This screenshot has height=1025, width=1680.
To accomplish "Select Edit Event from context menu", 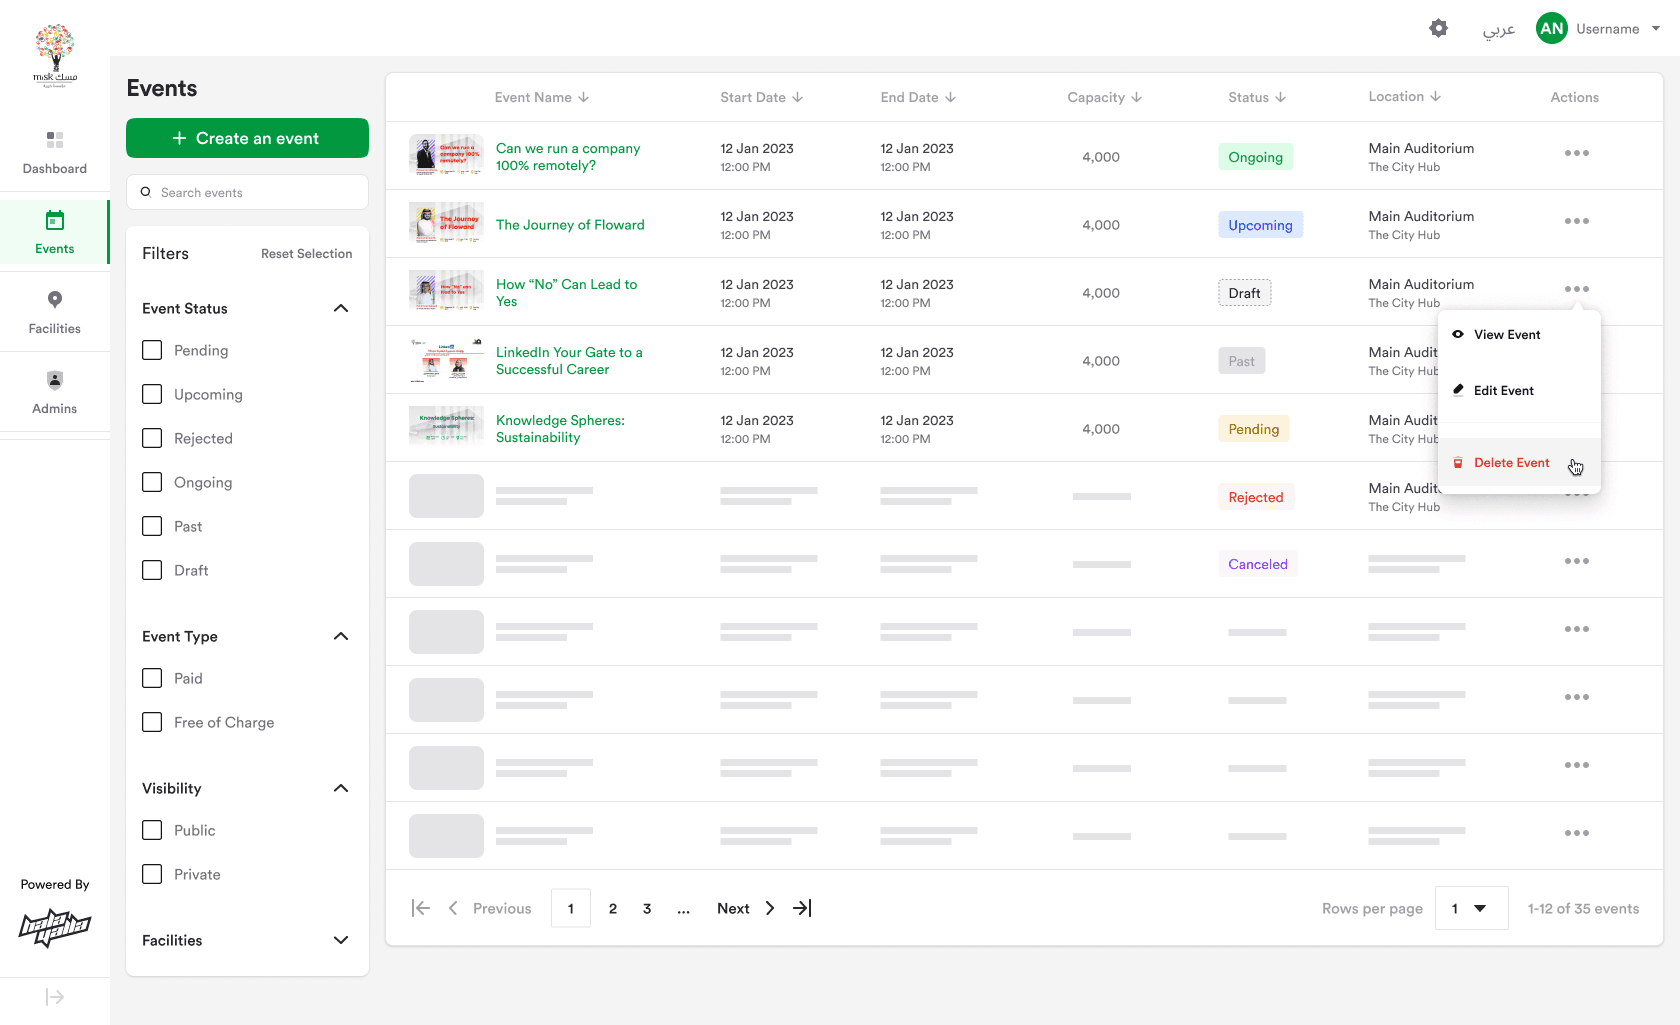I will click(x=1519, y=390).
